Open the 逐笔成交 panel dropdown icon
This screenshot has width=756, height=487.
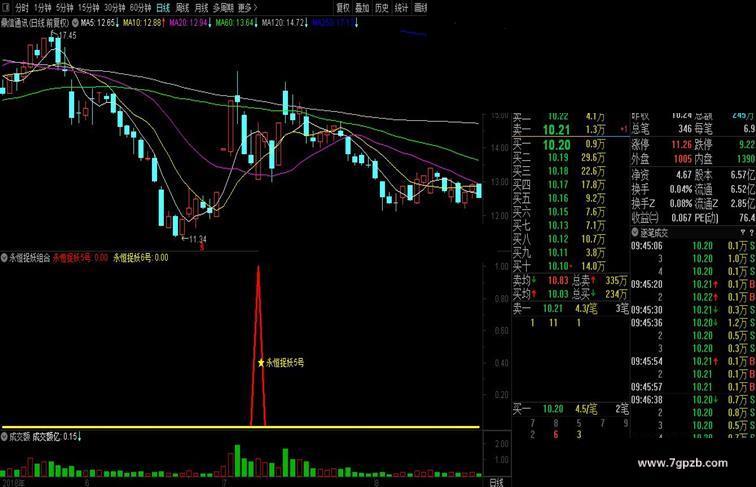[635, 233]
